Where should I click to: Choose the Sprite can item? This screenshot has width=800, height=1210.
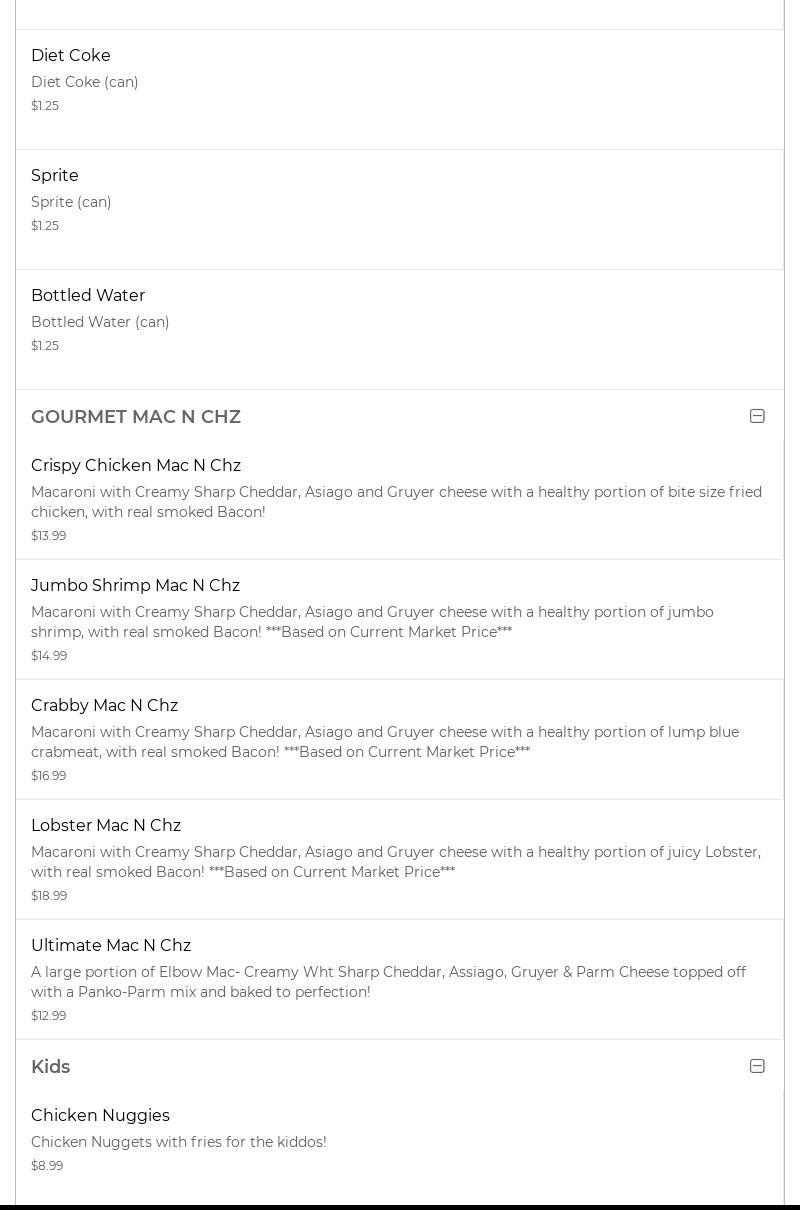(x=55, y=176)
